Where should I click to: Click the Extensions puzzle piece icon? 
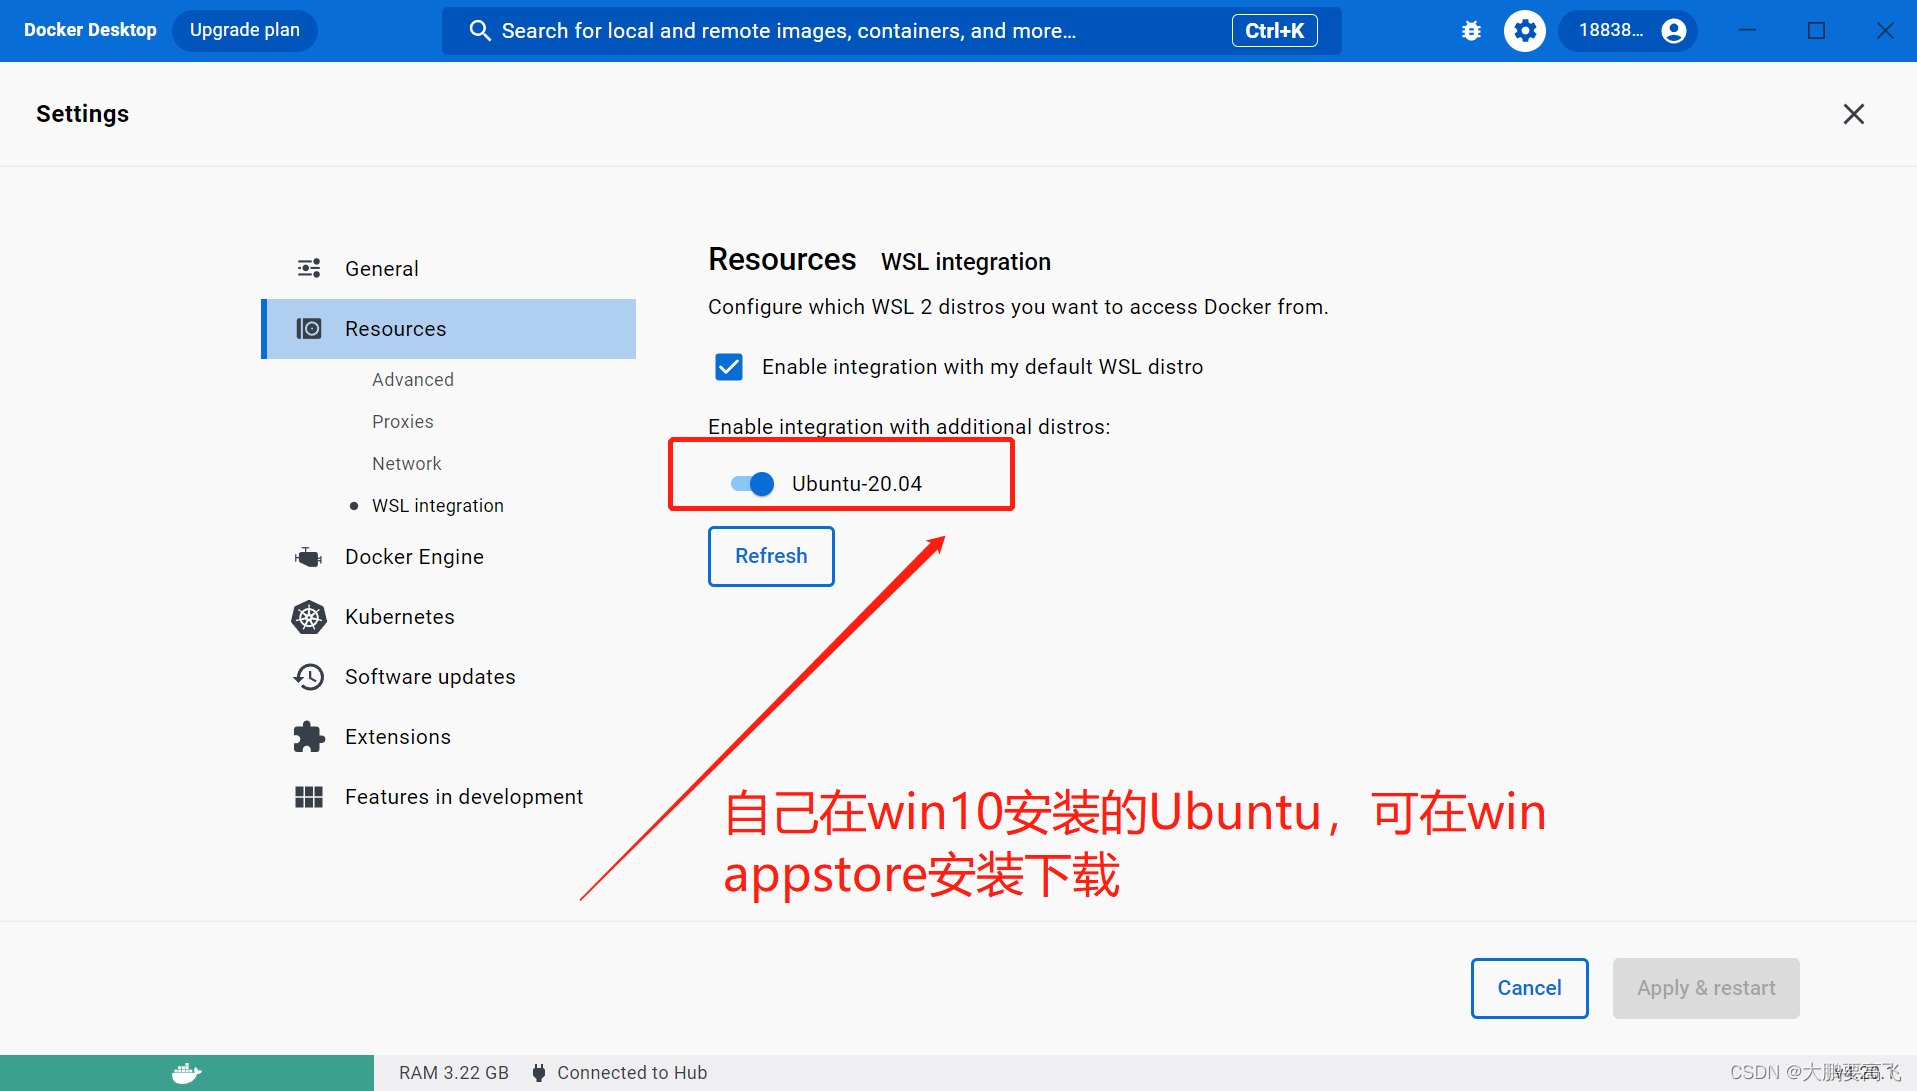(x=309, y=737)
